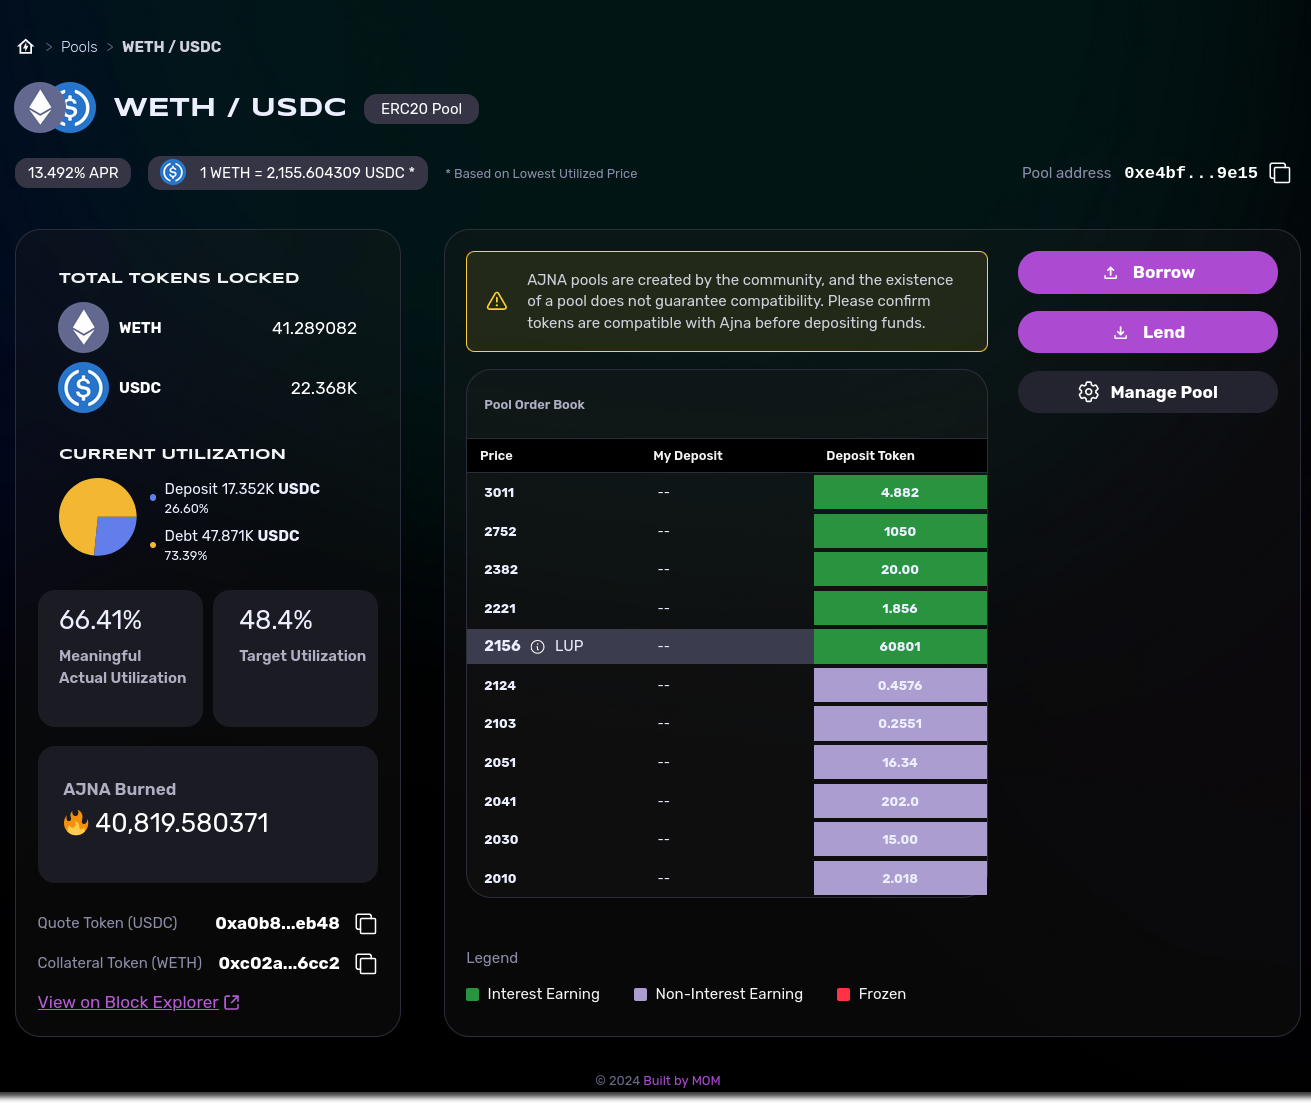Select the 3011 price row

[x=727, y=493]
